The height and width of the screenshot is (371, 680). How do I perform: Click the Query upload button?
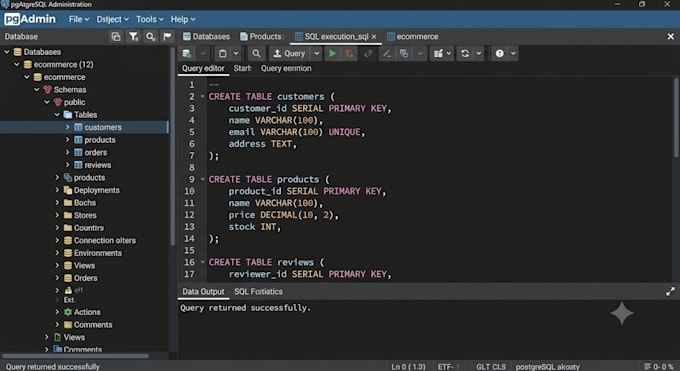point(289,53)
